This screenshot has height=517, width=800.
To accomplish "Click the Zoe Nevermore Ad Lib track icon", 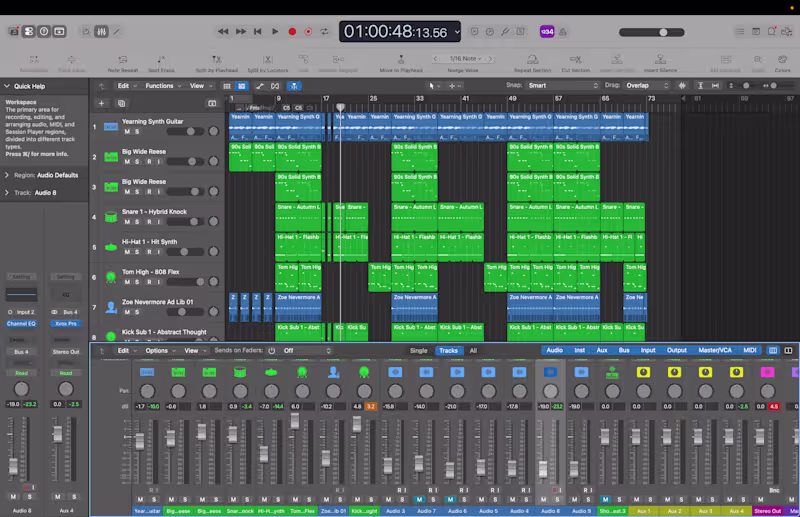I will [111, 307].
